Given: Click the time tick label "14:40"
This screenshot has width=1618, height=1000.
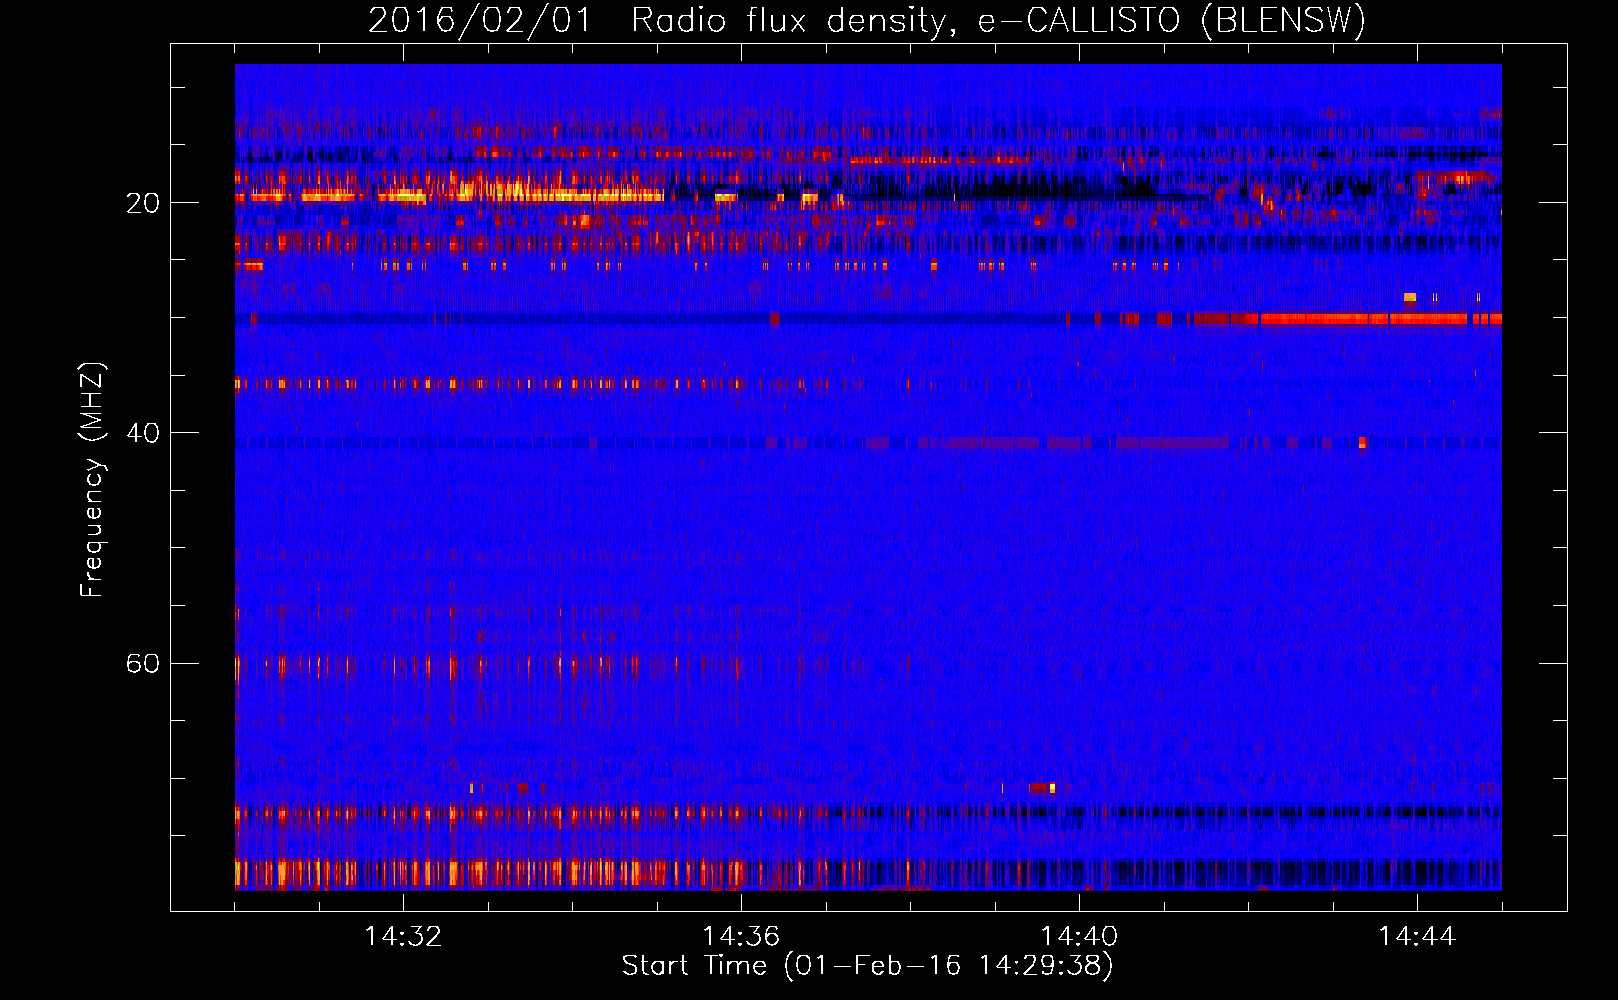Looking at the screenshot, I should [1079, 936].
